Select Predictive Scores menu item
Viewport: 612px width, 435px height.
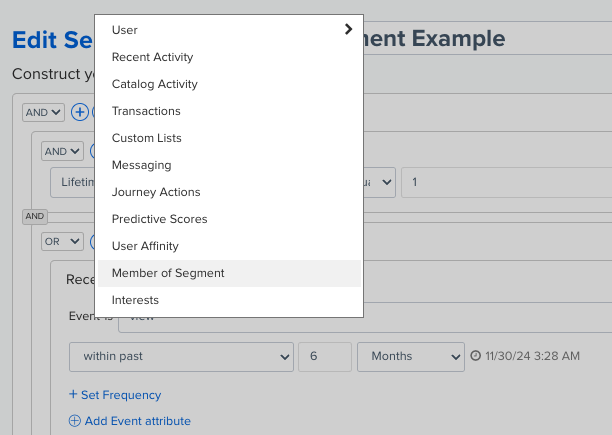click(x=229, y=219)
